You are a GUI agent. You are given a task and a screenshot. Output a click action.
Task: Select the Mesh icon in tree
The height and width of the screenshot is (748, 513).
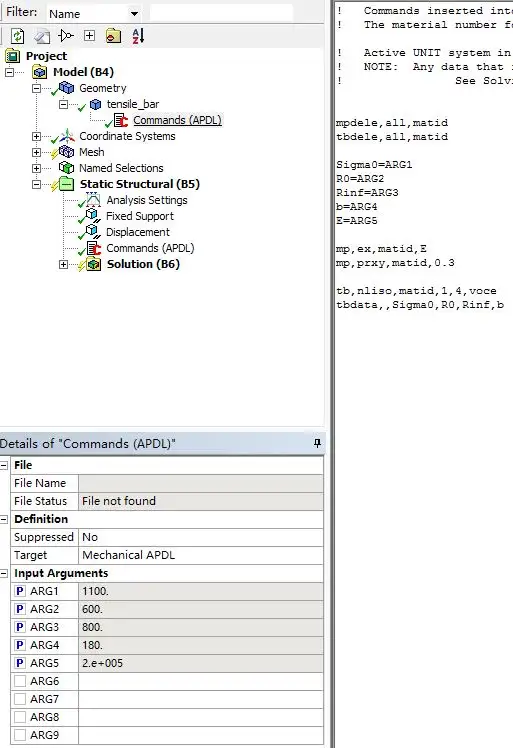click(66, 152)
